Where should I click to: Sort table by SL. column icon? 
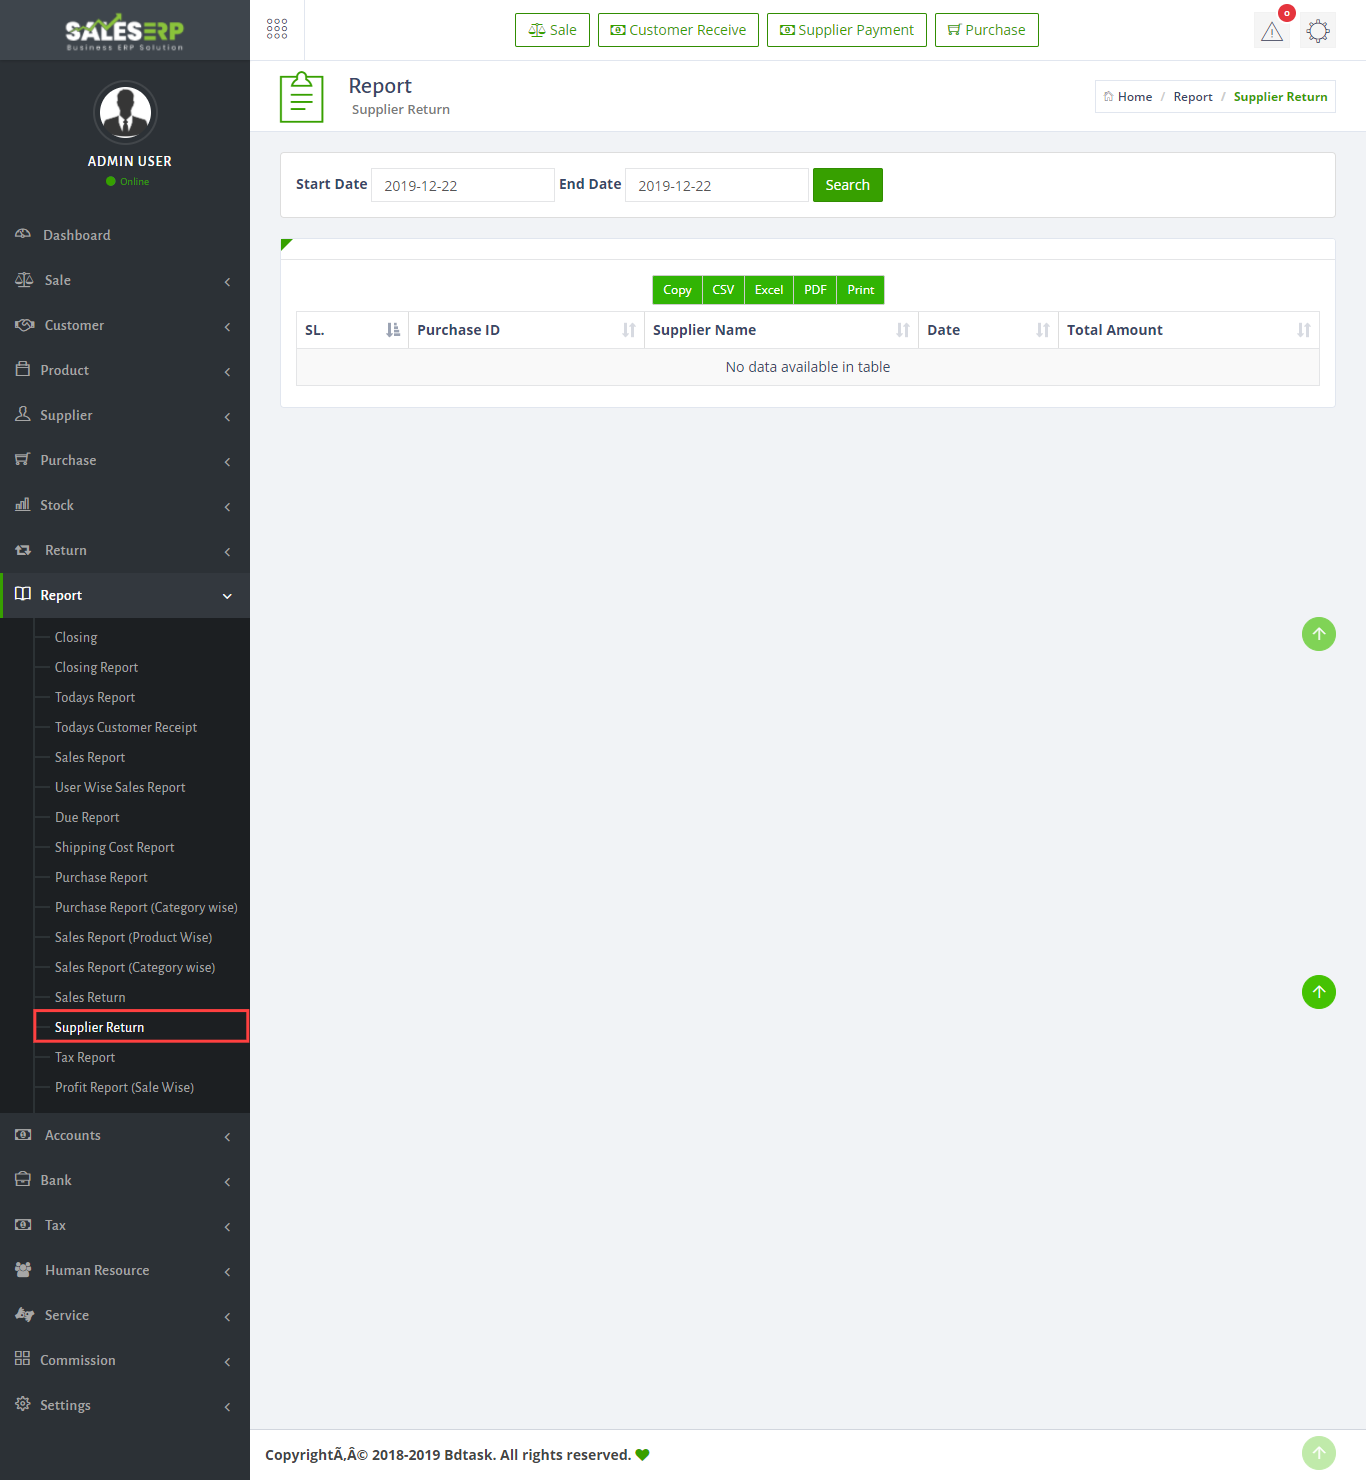pyautogui.click(x=393, y=330)
